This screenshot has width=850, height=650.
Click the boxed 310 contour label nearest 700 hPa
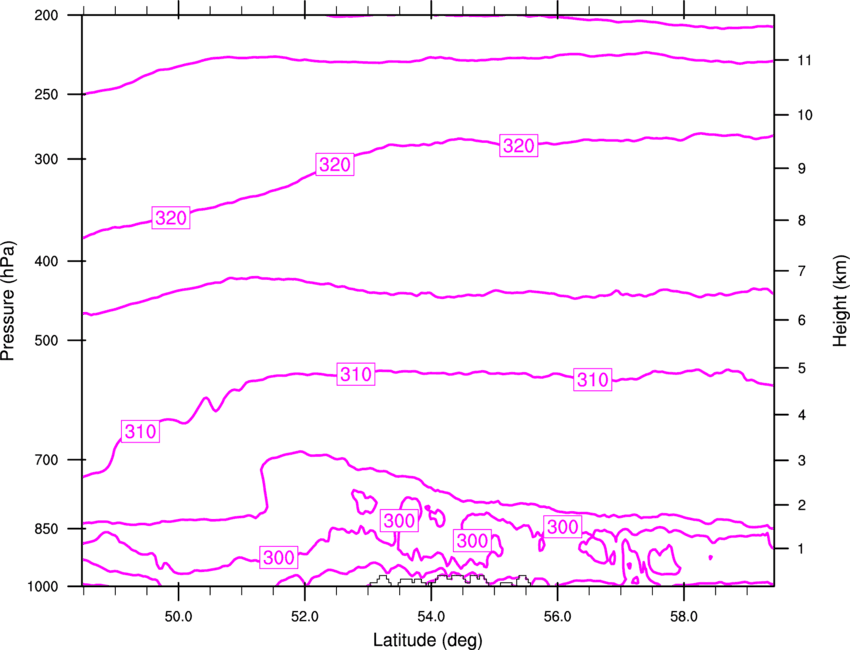140,432
